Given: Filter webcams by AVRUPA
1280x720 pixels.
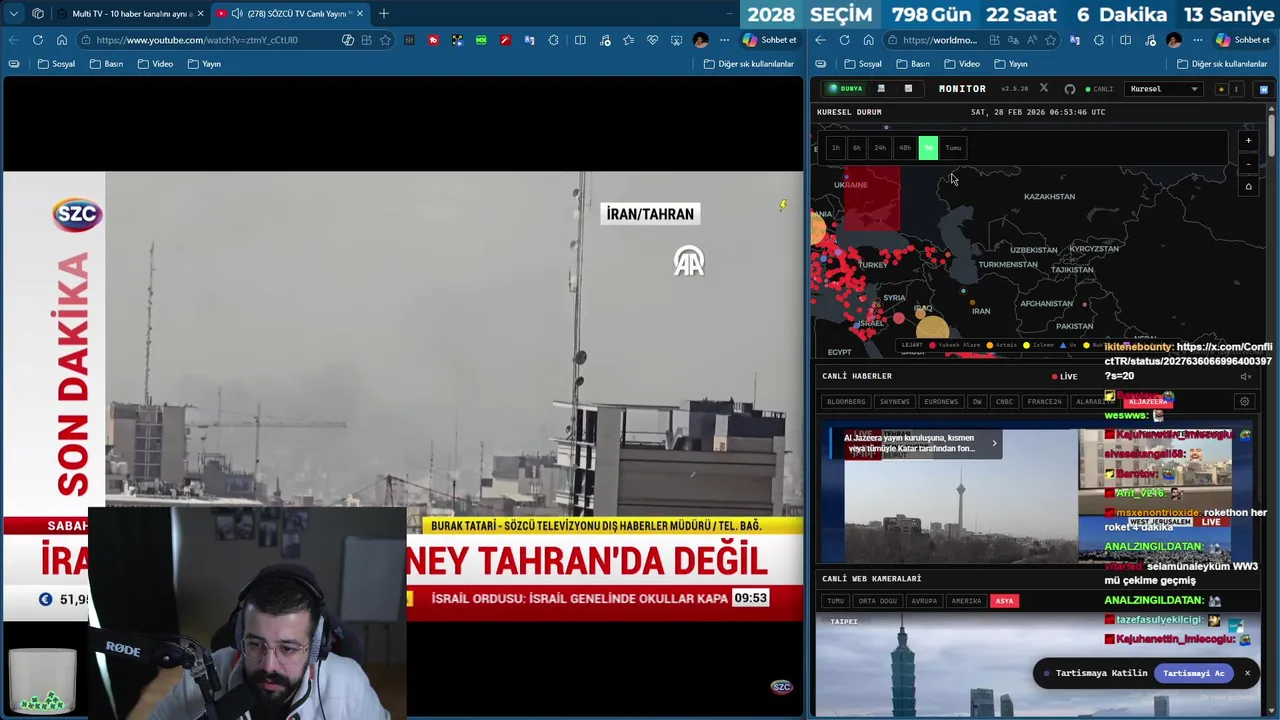Looking at the screenshot, I should pyautogui.click(x=925, y=601).
